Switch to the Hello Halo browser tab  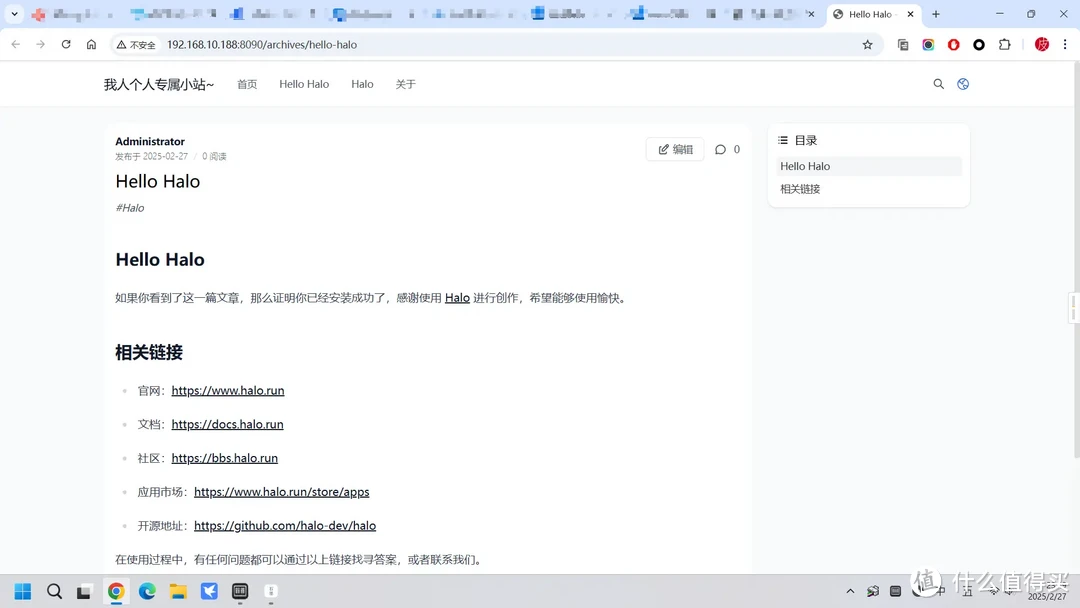click(x=872, y=14)
